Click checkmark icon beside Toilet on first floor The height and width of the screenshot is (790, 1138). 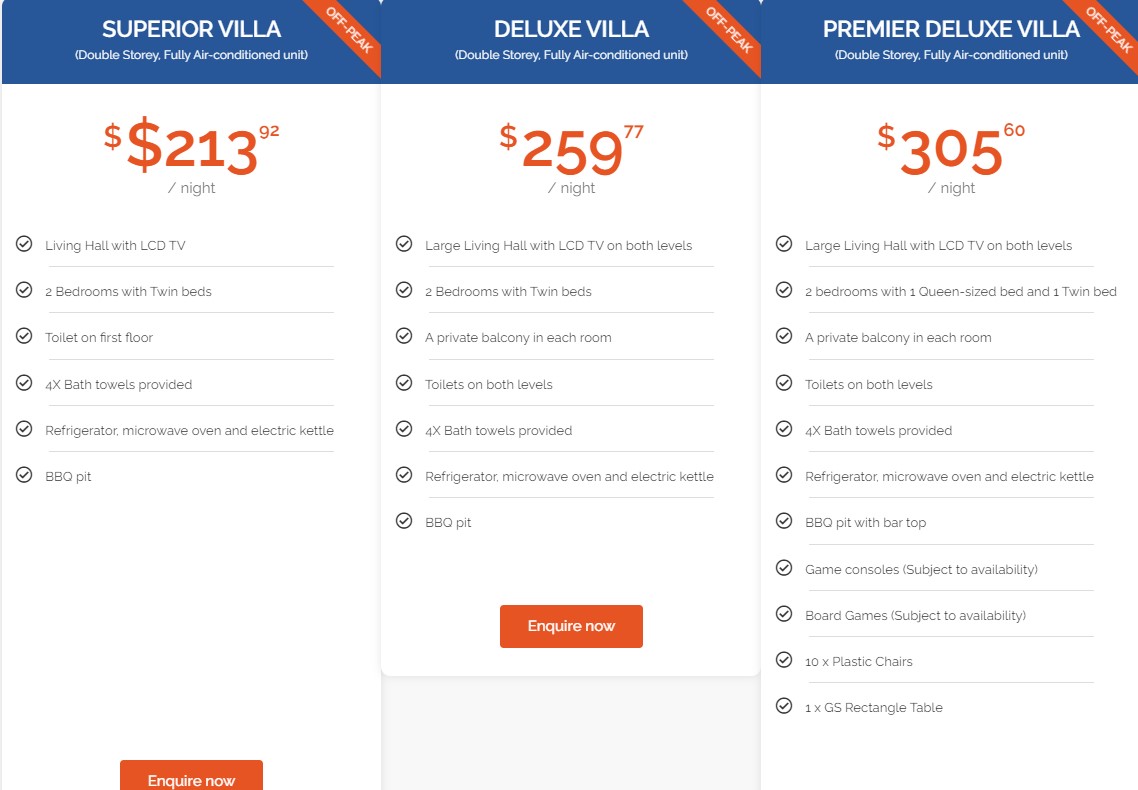click(x=24, y=336)
